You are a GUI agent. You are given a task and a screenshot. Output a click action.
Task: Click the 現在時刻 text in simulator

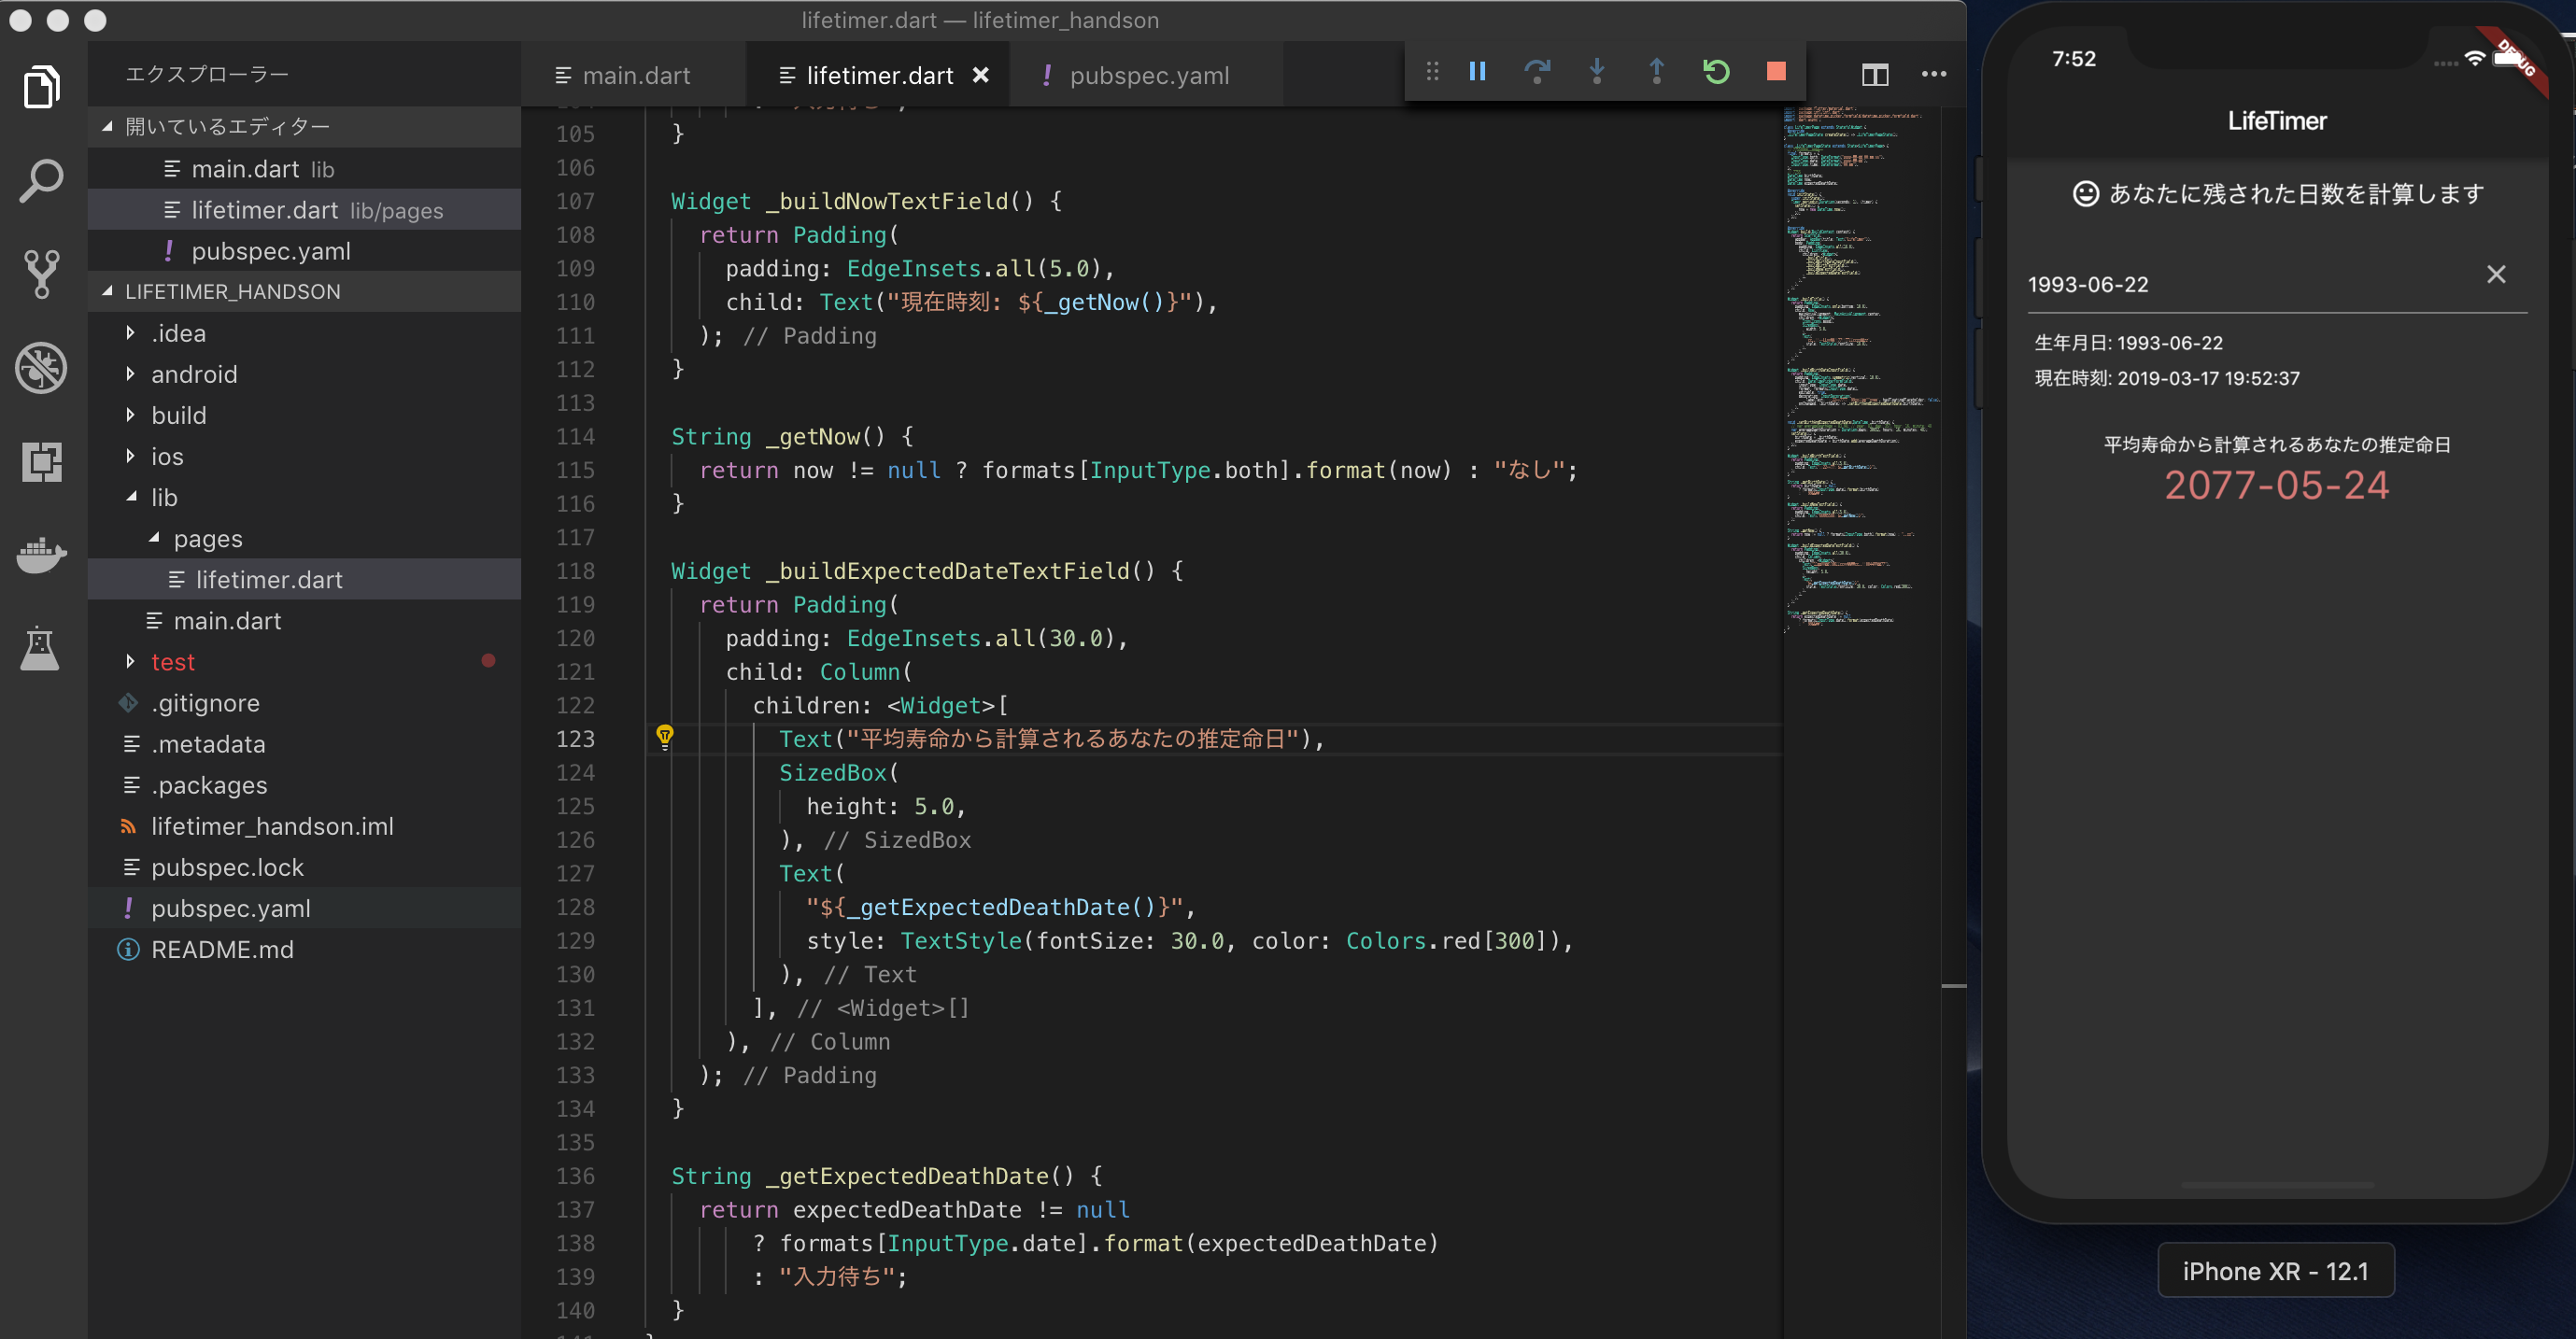[2167, 378]
